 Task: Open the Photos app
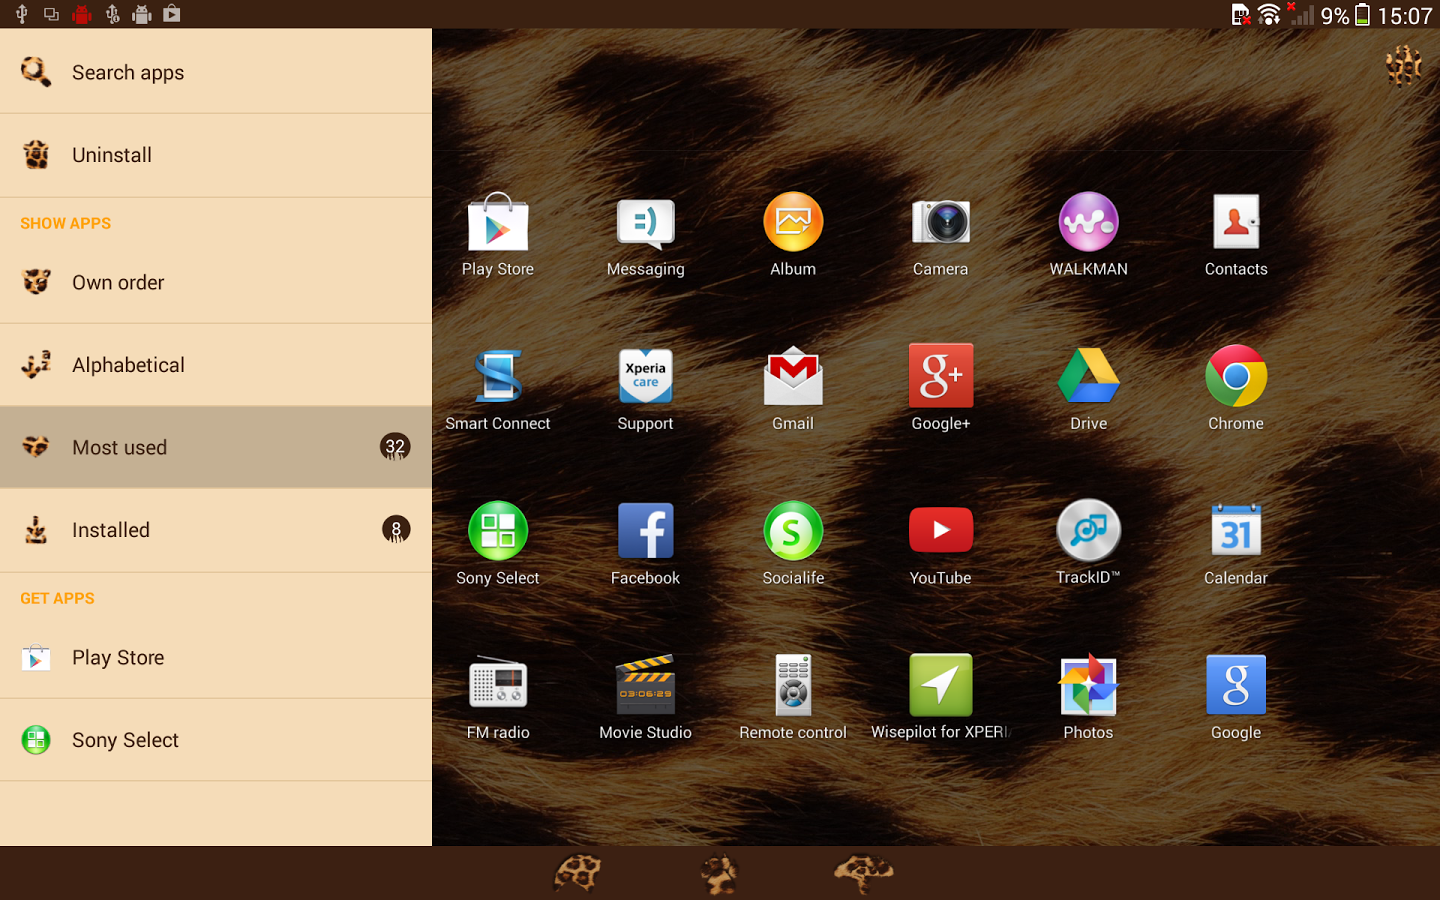click(x=1088, y=698)
